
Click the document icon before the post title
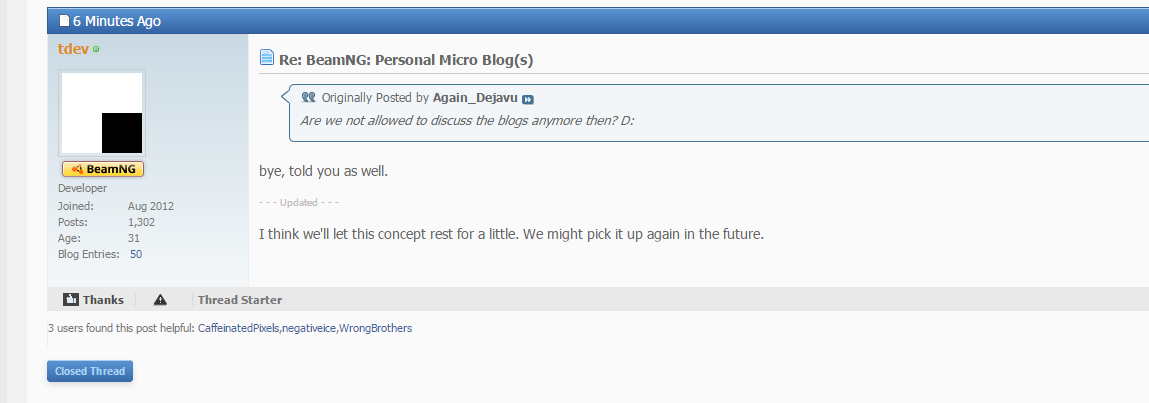click(267, 58)
